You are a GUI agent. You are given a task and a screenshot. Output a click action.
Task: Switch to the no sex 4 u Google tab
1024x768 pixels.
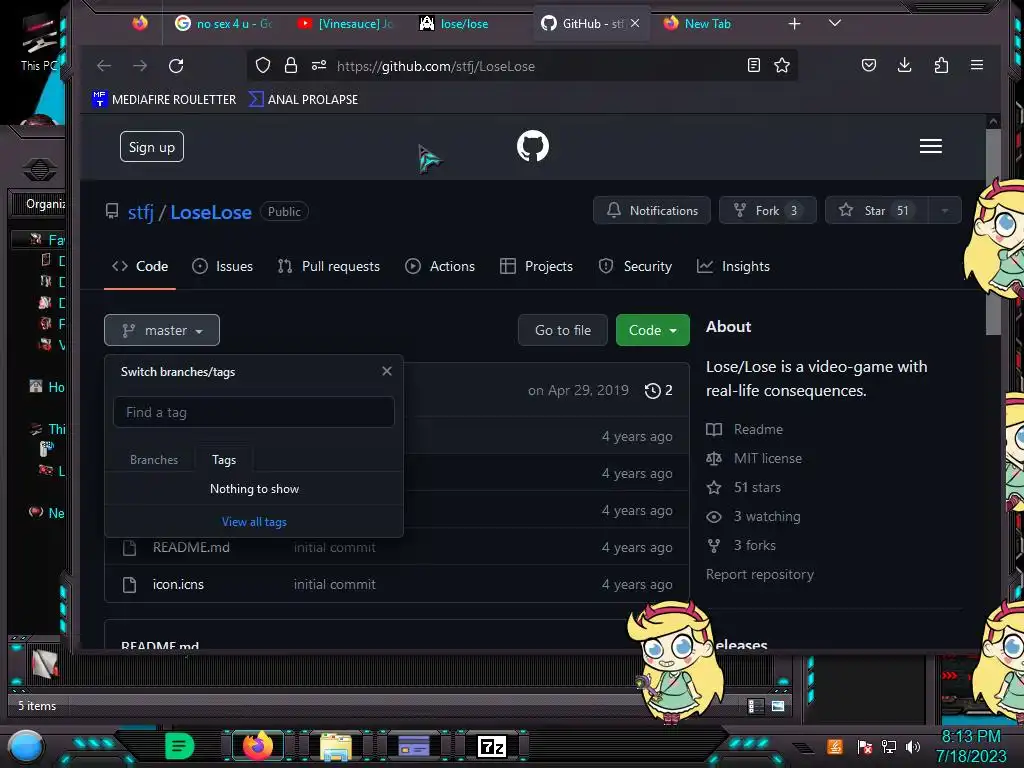(x=223, y=24)
